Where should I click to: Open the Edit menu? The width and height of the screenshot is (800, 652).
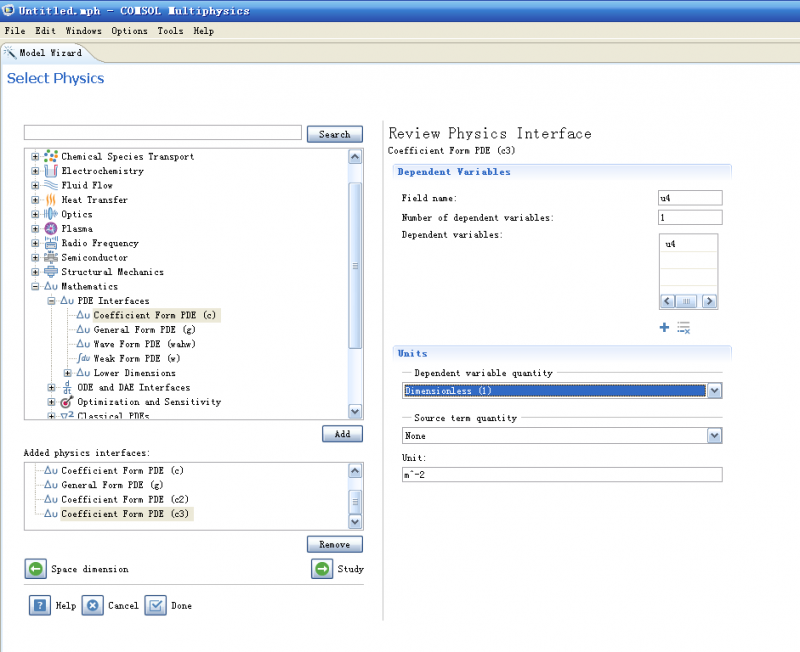coord(45,31)
